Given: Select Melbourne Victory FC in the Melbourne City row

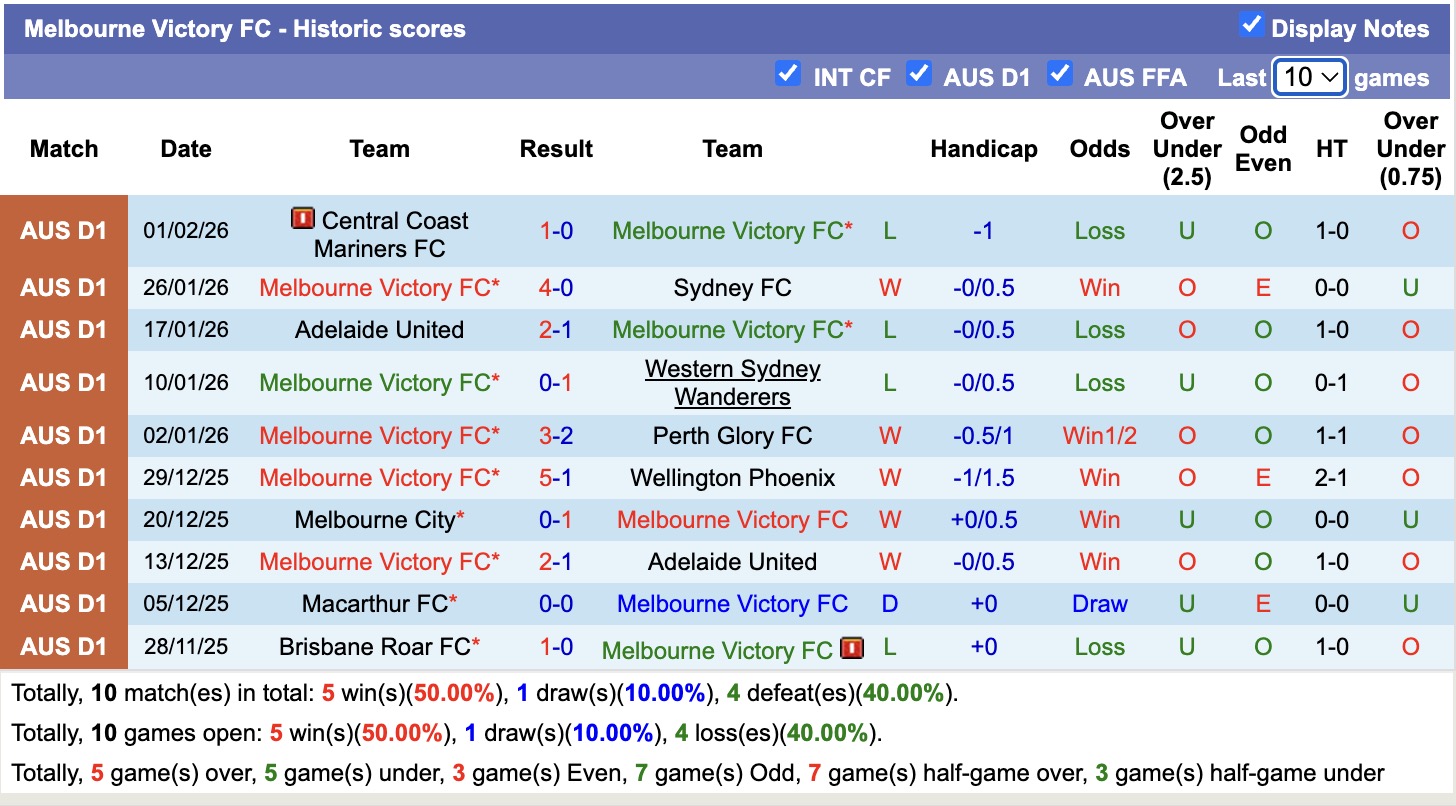Looking at the screenshot, I should coord(732,519).
